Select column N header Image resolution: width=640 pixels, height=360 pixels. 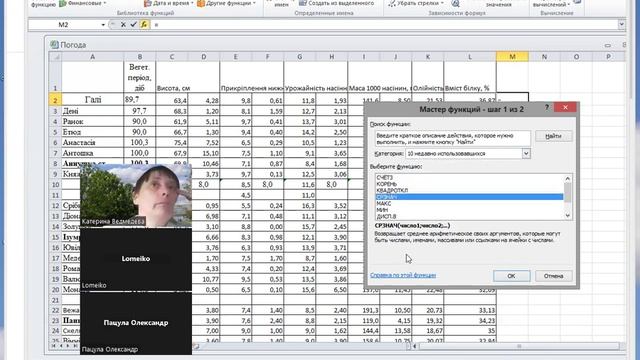tap(544, 57)
